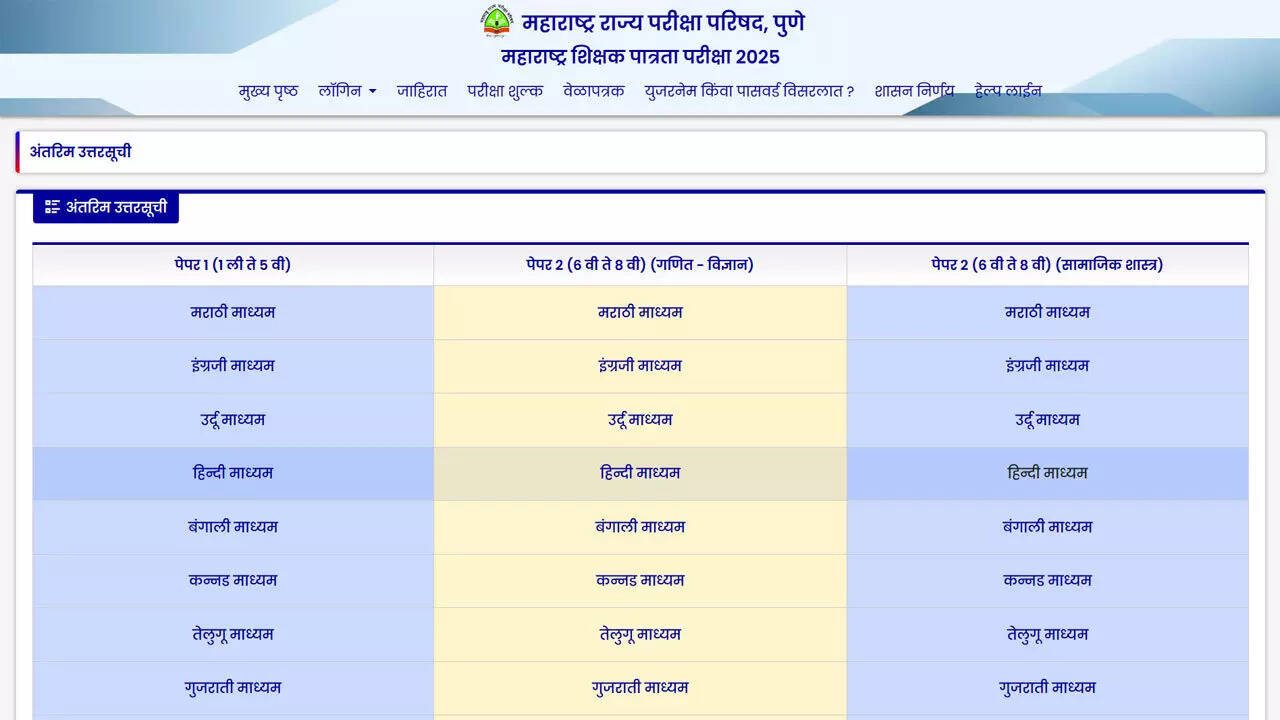Viewport: 1280px width, 720px height.
Task: Choose कन्नड माध्यम under सामाजिक शास्त्र
Action: coord(1047,580)
